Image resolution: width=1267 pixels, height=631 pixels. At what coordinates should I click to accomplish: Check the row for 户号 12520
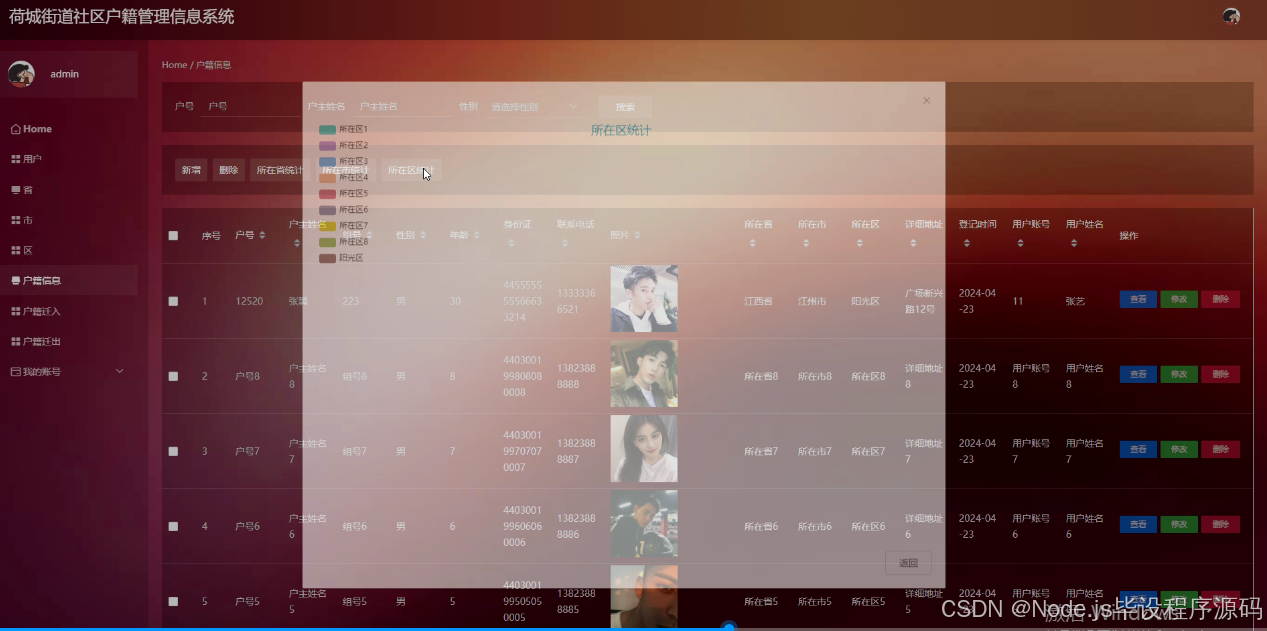(173, 301)
